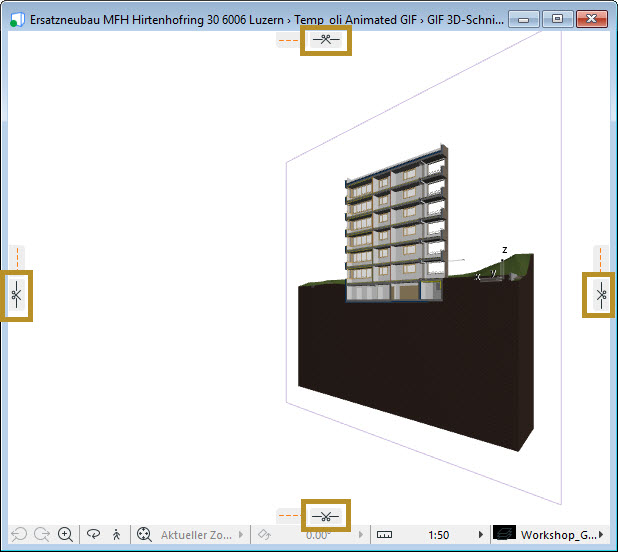Click the top scissors cutting plane handle
Screen dimensions: 618x552
pos(326,39)
